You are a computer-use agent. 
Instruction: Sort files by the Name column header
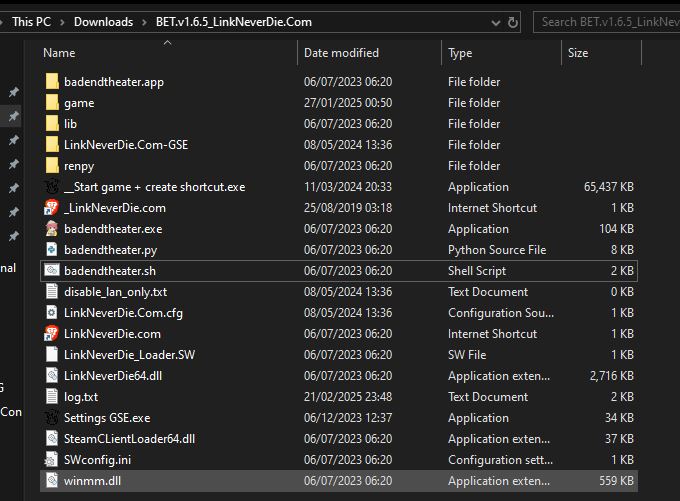[x=60, y=53]
